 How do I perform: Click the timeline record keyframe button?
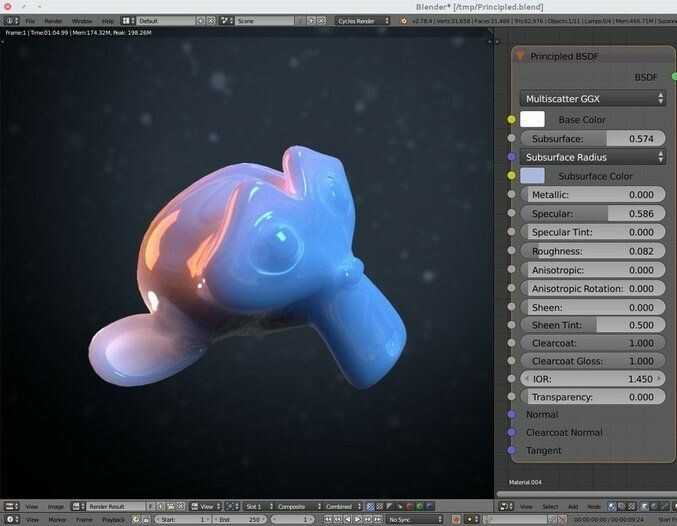tap(456, 520)
